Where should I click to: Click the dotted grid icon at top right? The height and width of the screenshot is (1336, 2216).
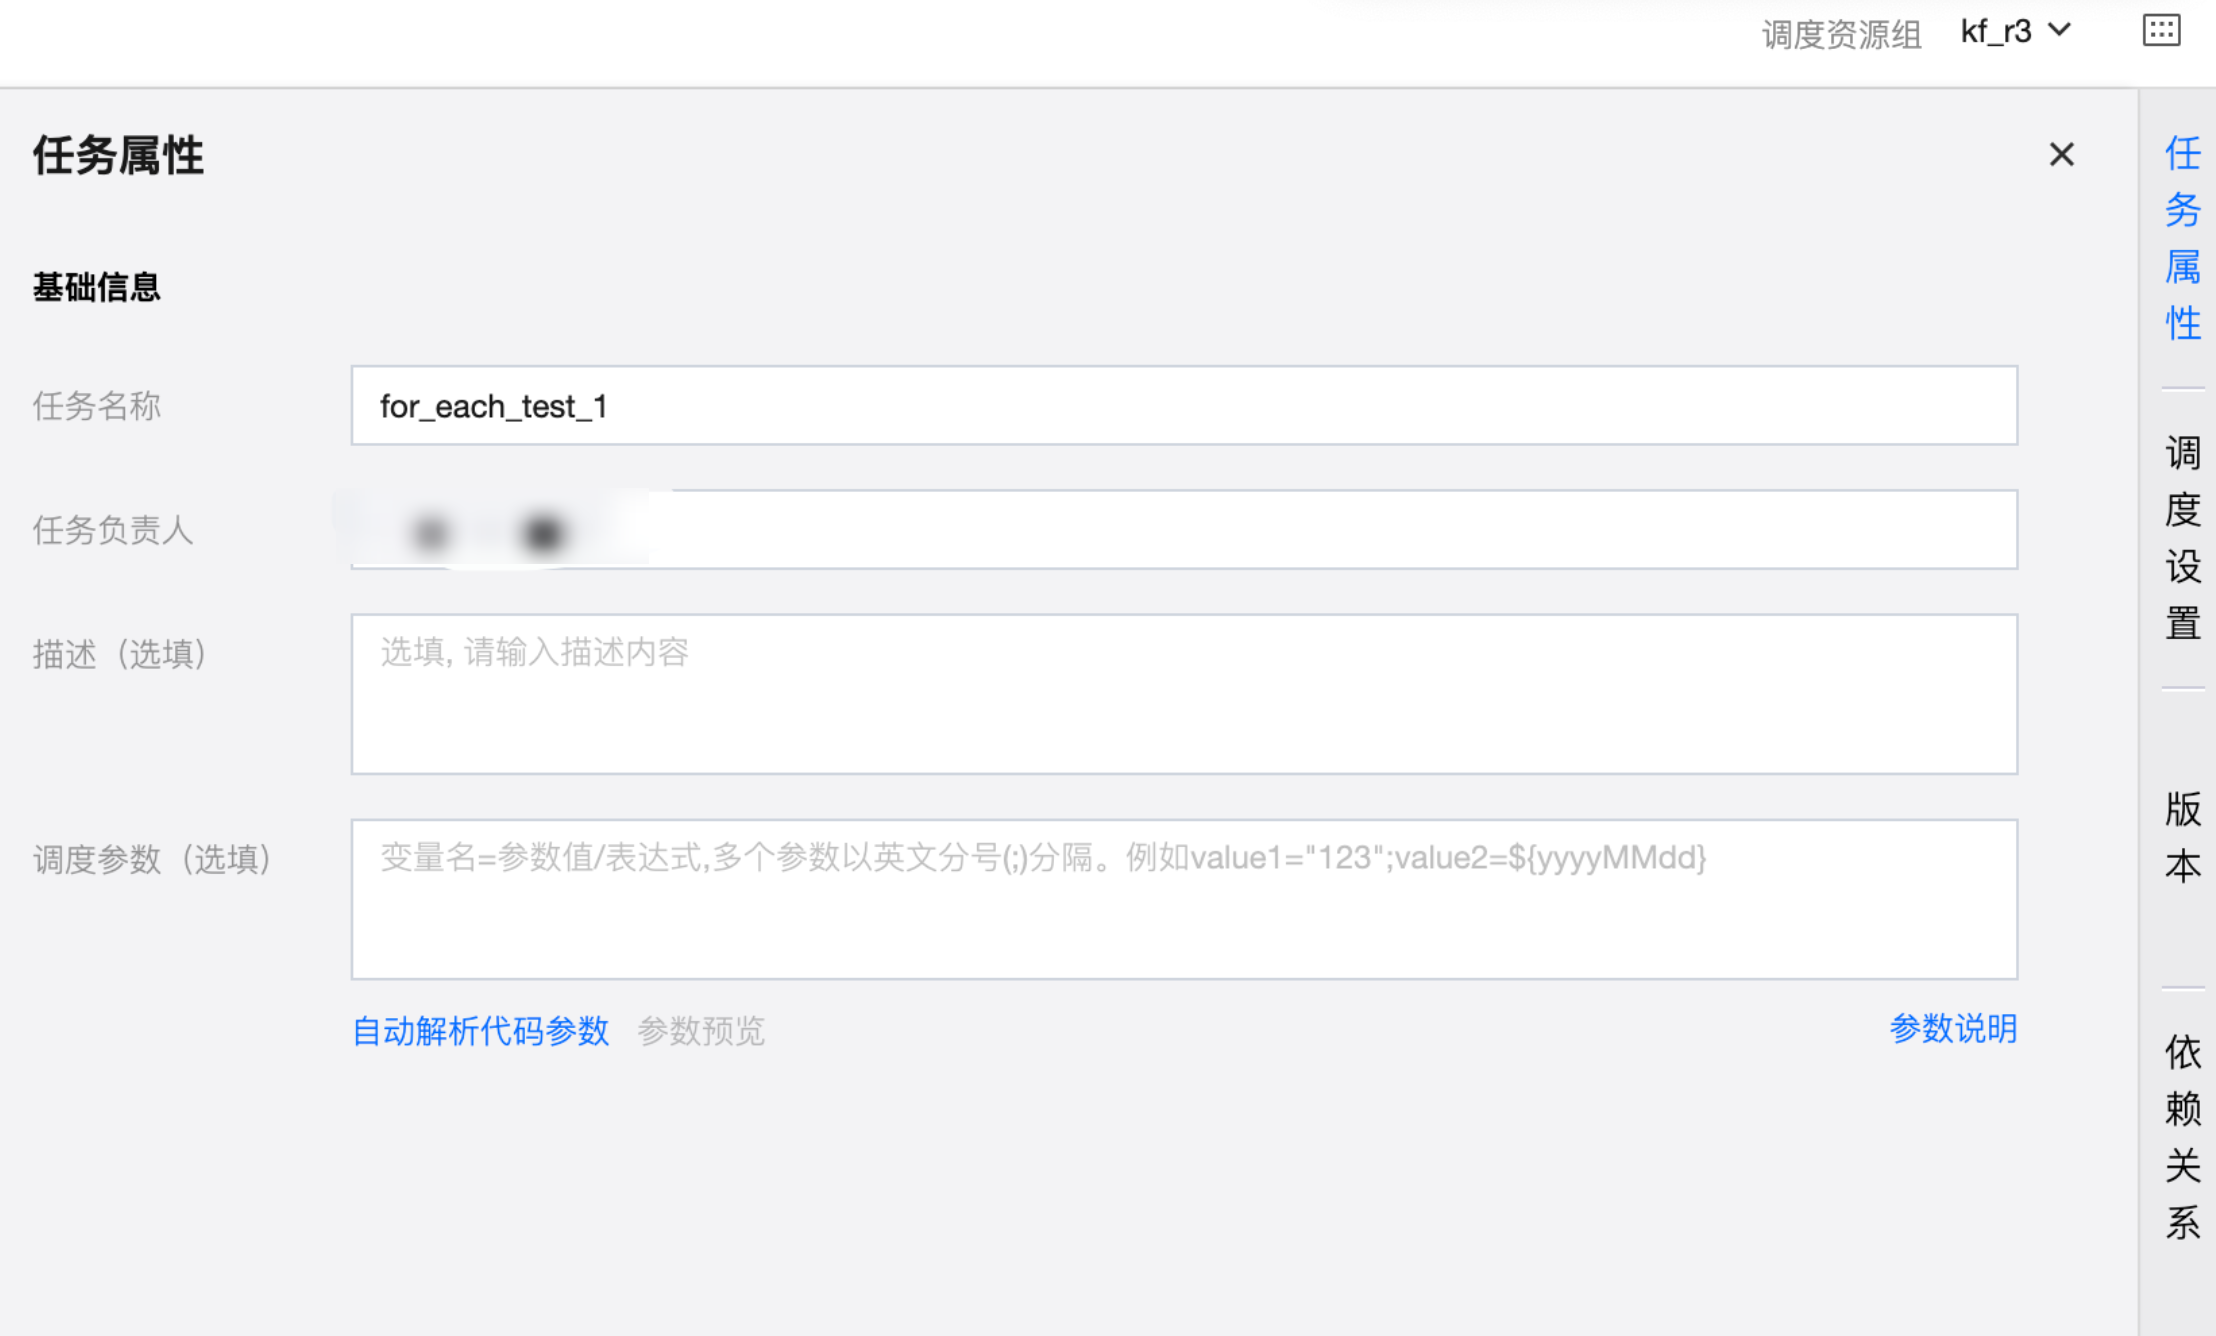pos(2161,31)
